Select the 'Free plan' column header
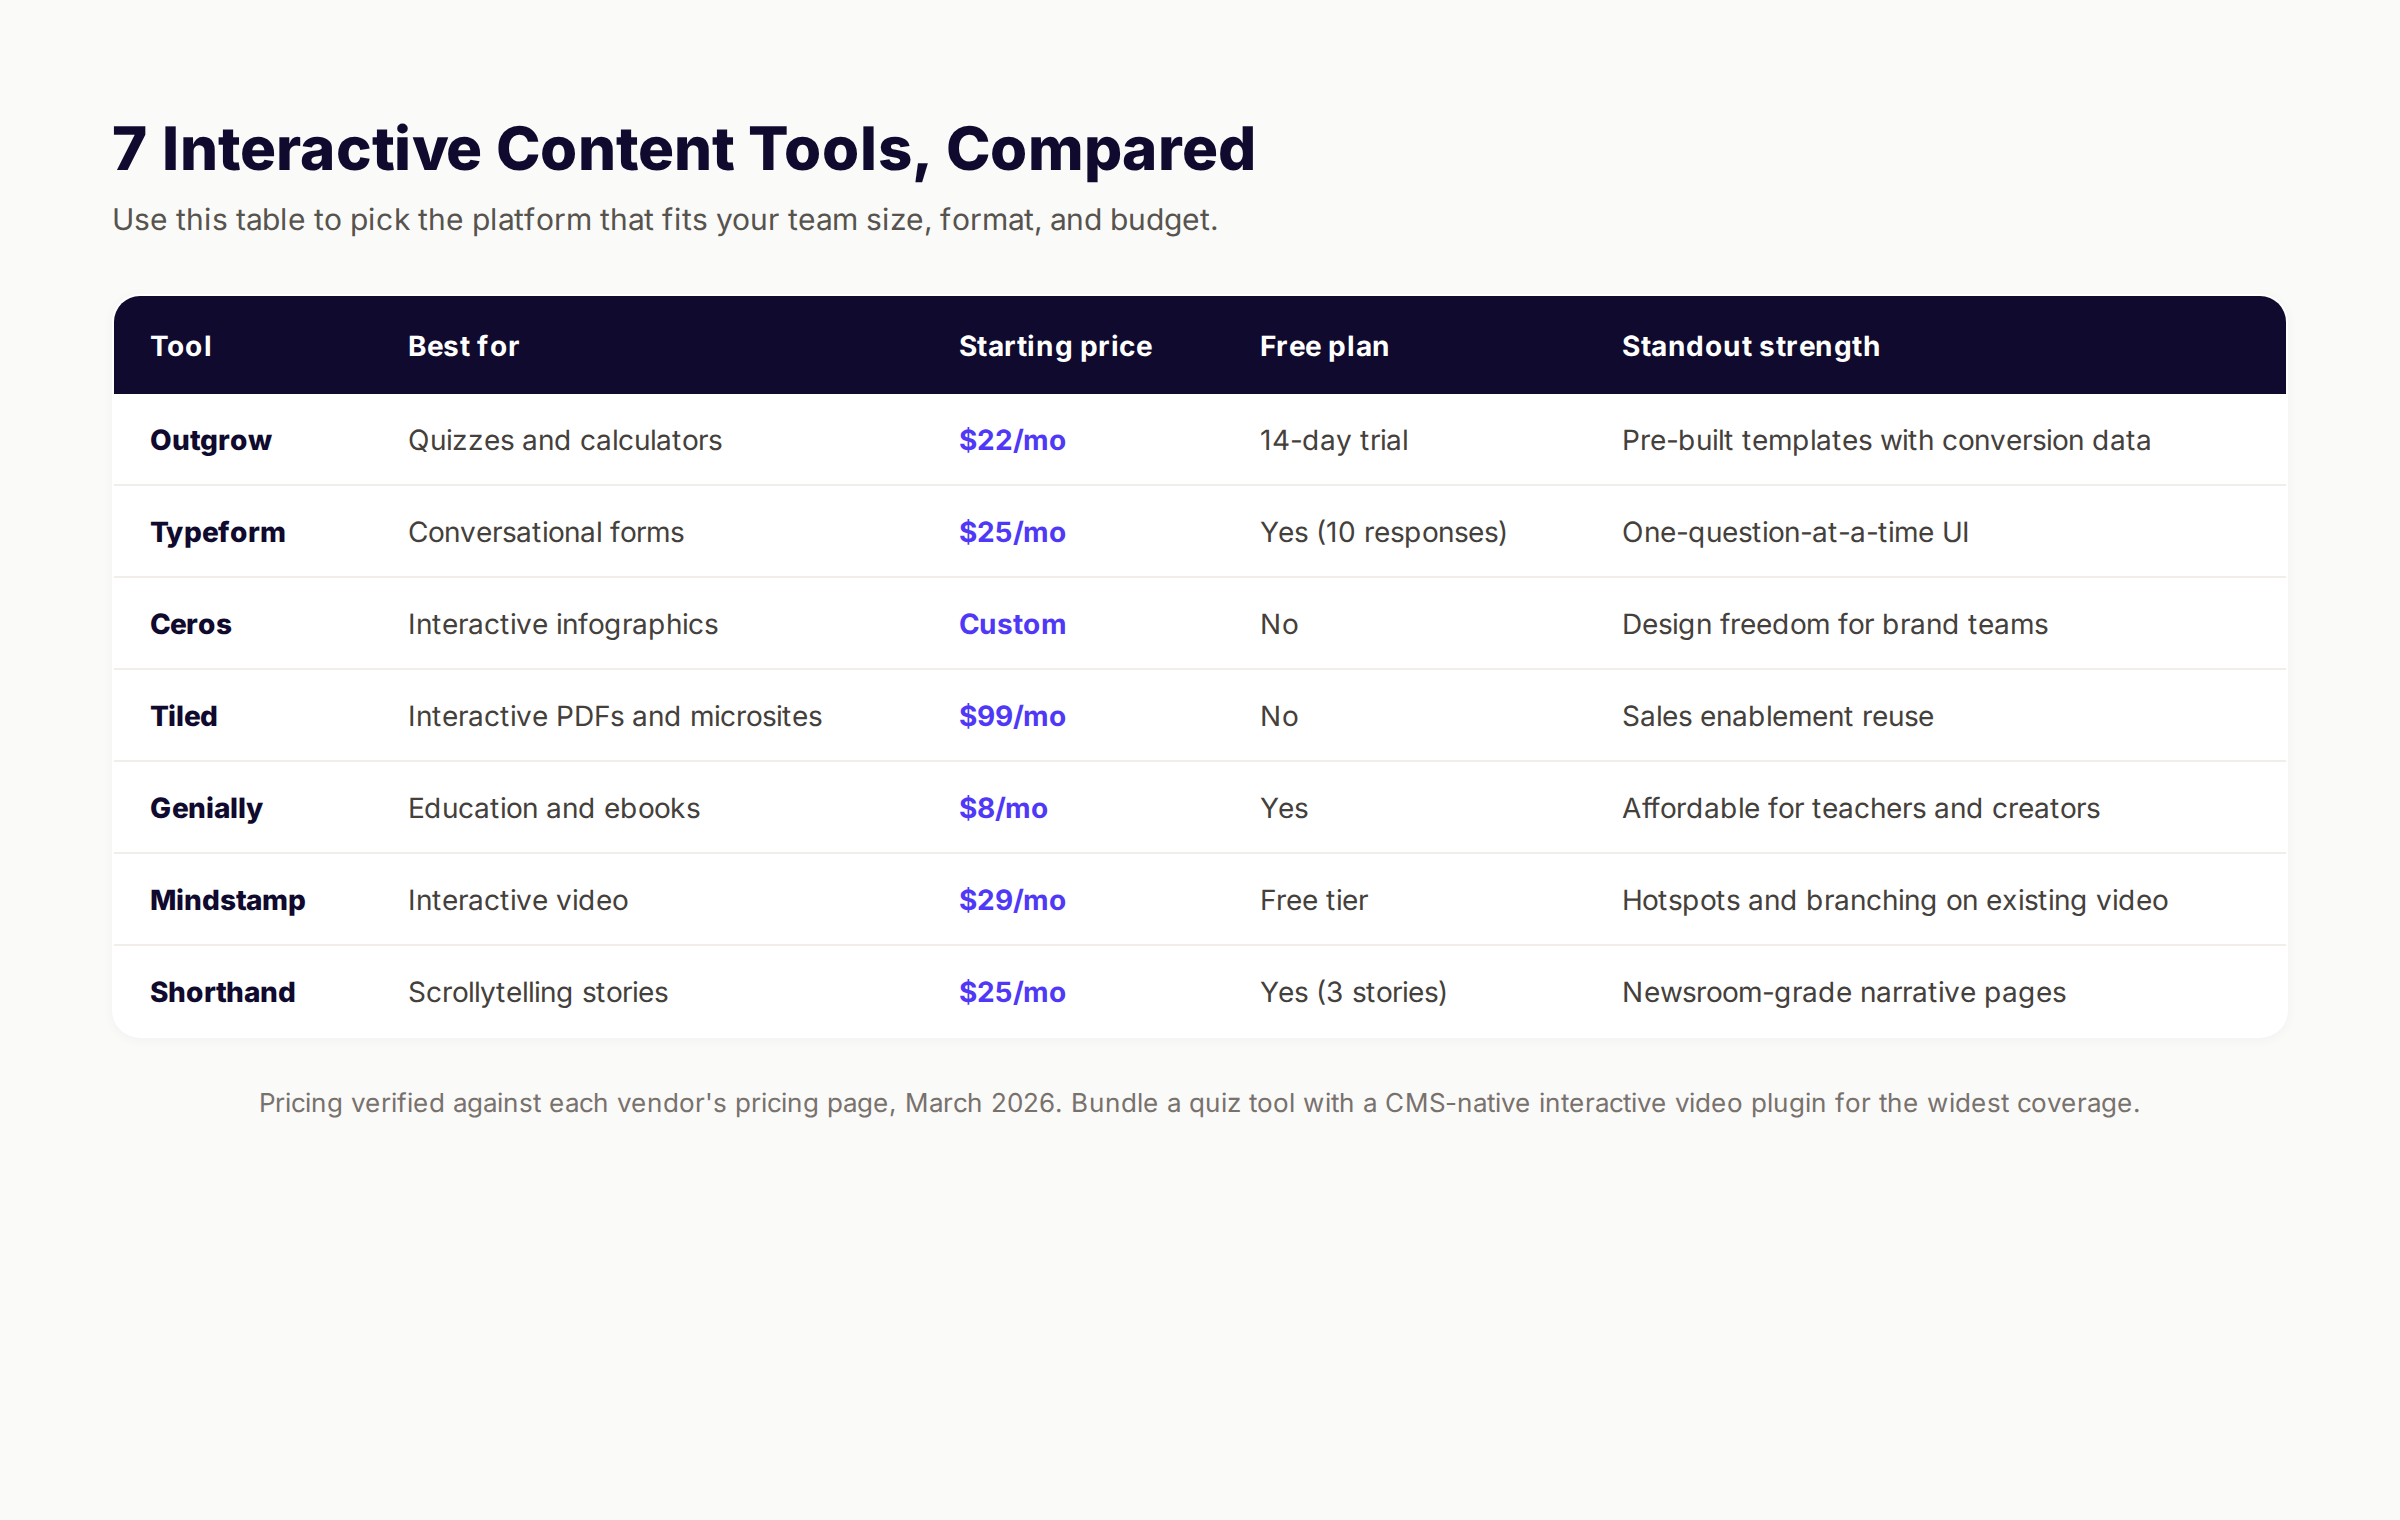This screenshot has width=2400, height=1520. point(1324,346)
